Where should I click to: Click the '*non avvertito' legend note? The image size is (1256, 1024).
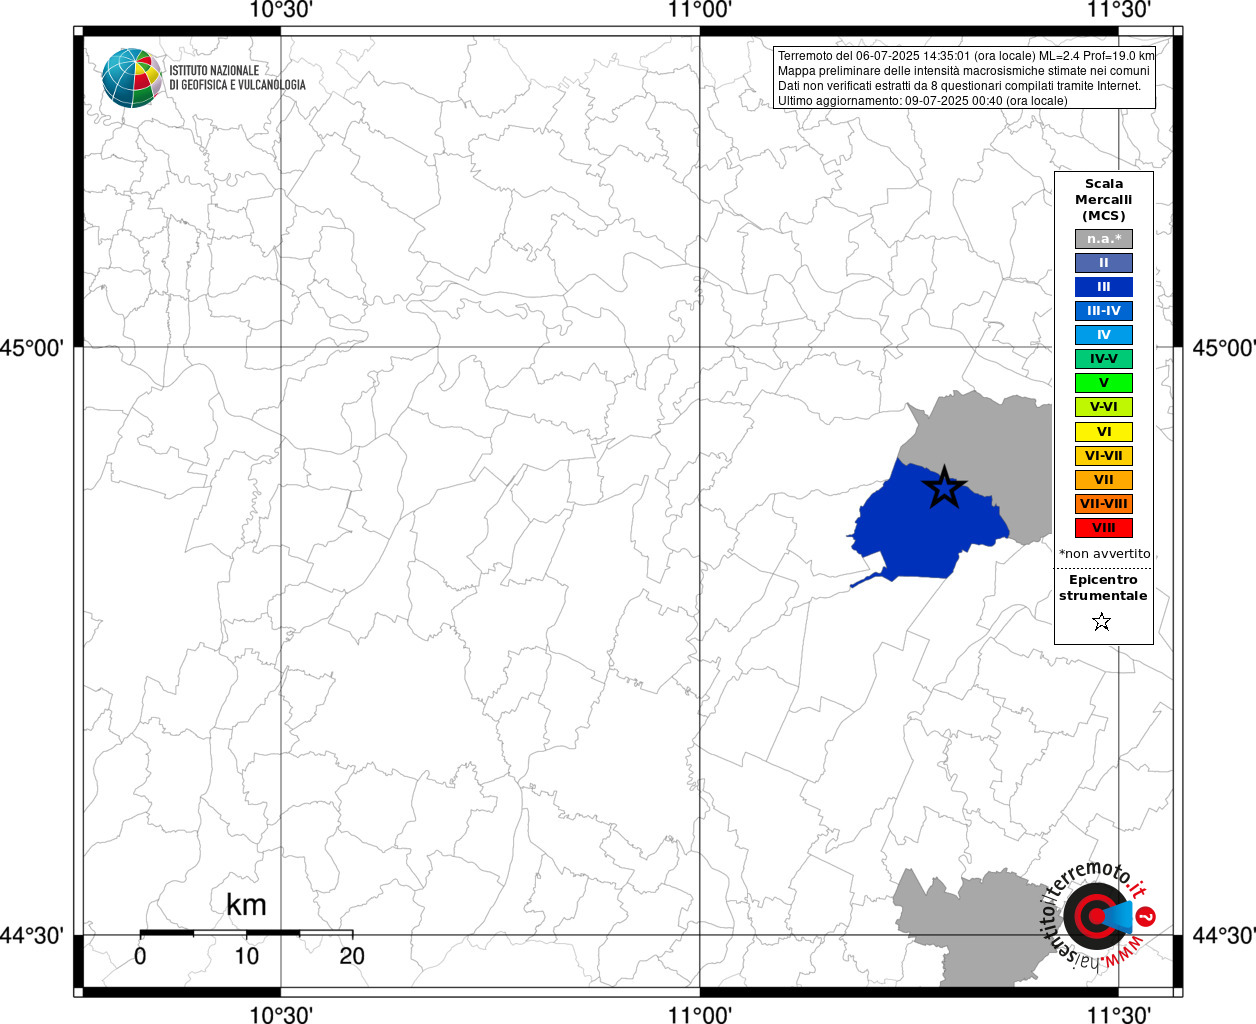point(1105,553)
